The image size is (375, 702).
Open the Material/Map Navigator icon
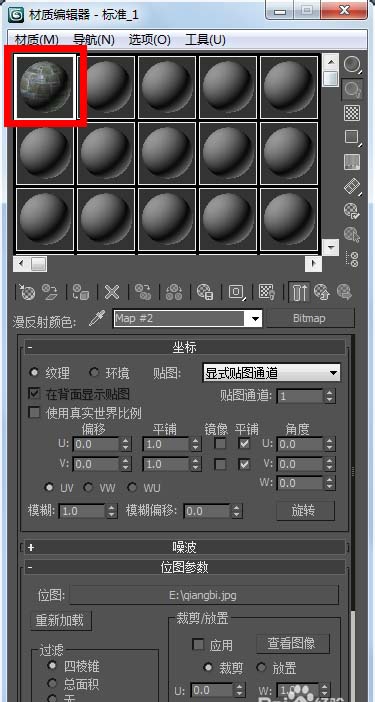[x=353, y=259]
